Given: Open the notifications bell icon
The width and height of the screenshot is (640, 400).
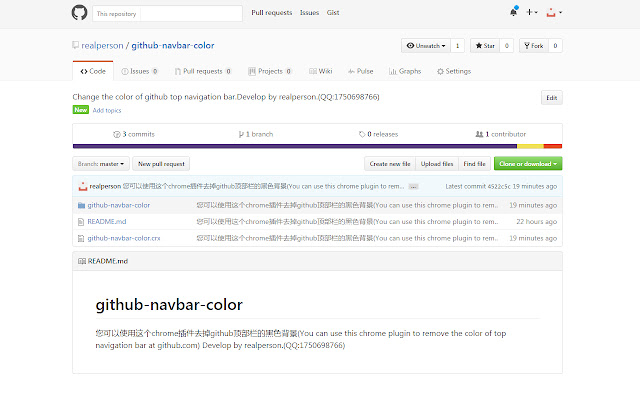Looking at the screenshot, I should 513,12.
